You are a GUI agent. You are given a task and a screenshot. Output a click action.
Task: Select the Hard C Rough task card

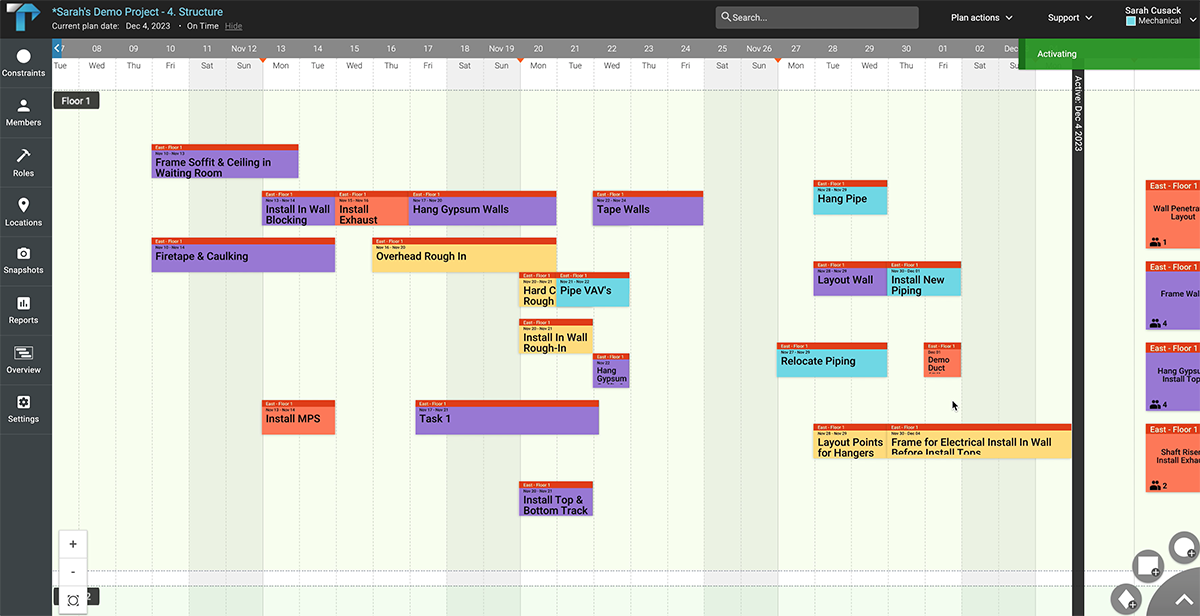click(x=538, y=289)
